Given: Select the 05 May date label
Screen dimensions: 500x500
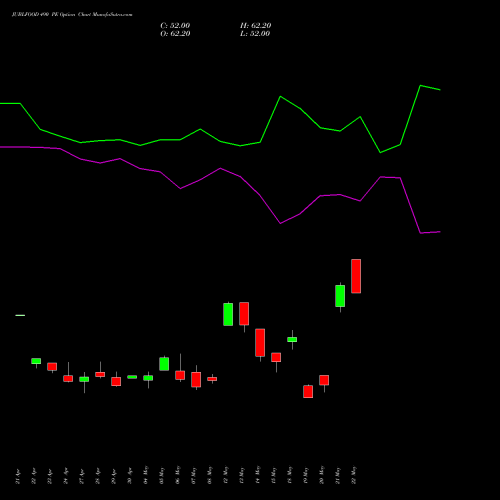Looking at the screenshot, I should coord(162,475).
